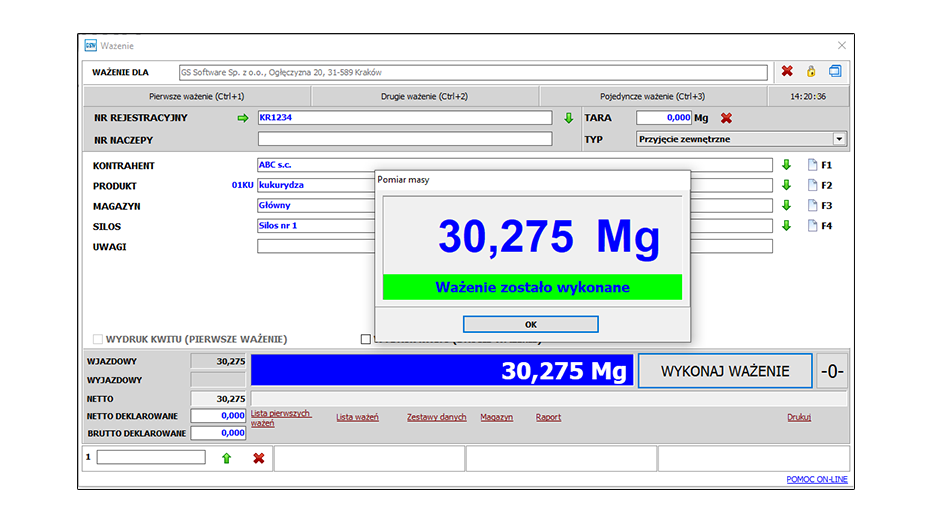Toggle the checkbox partly hidden behind dialog

pyautogui.click(x=366, y=339)
